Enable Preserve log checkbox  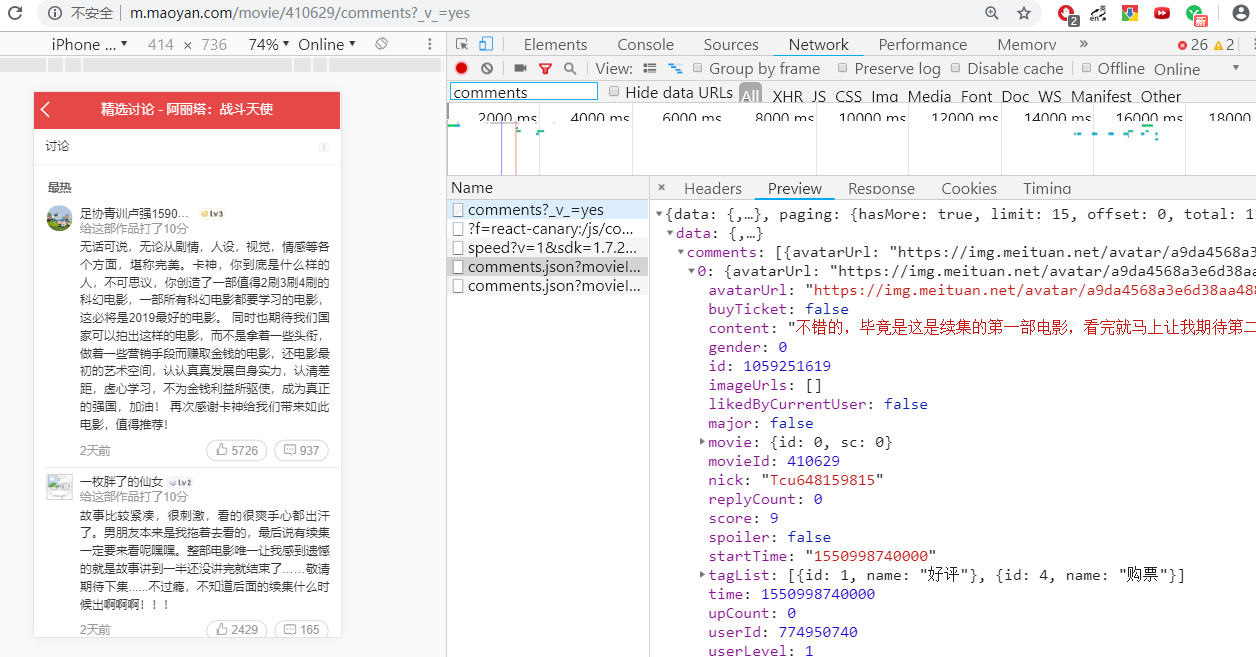point(843,68)
